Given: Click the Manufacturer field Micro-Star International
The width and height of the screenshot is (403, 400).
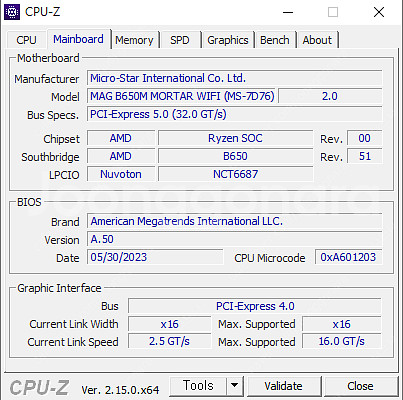Looking at the screenshot, I should tap(235, 78).
